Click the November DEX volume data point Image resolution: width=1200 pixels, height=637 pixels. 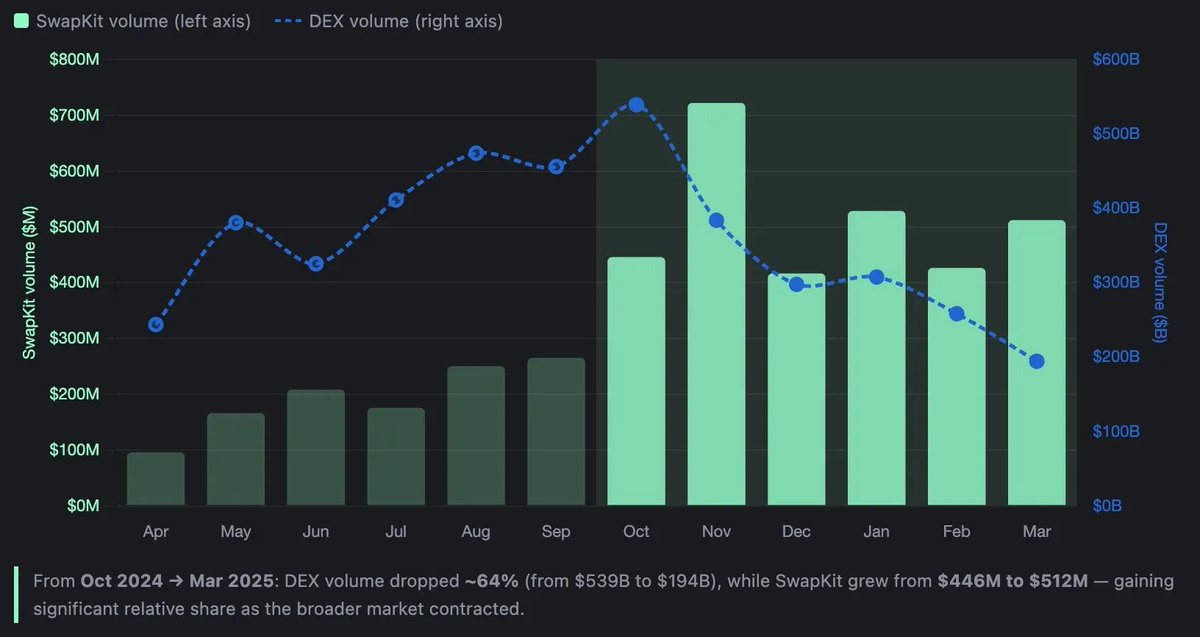point(716,221)
